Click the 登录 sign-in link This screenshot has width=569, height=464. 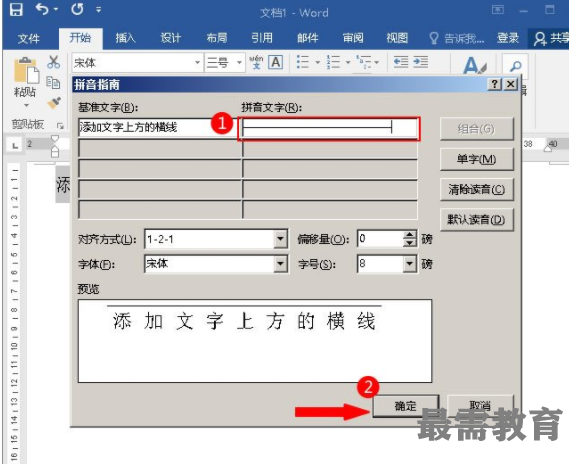click(x=508, y=38)
